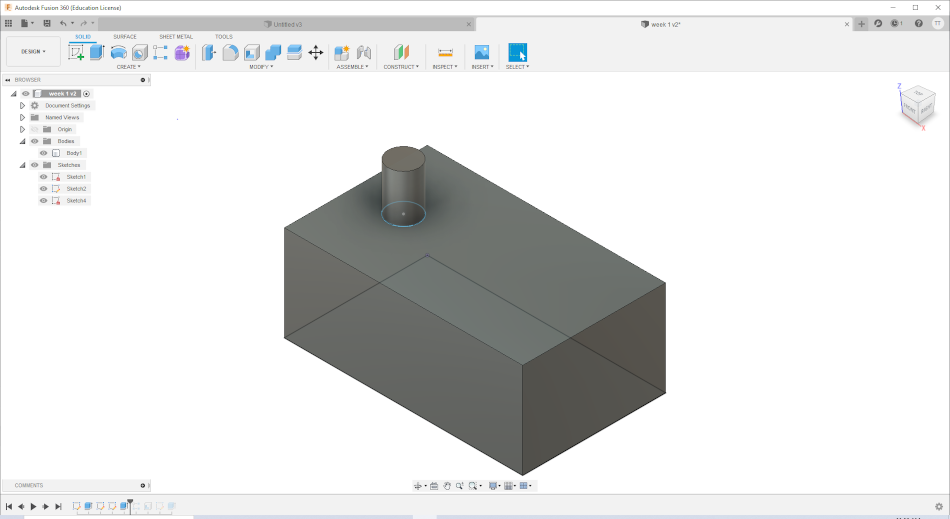Hide Sketch2 with its eye icon
This screenshot has height=519, width=950.
coord(44,189)
